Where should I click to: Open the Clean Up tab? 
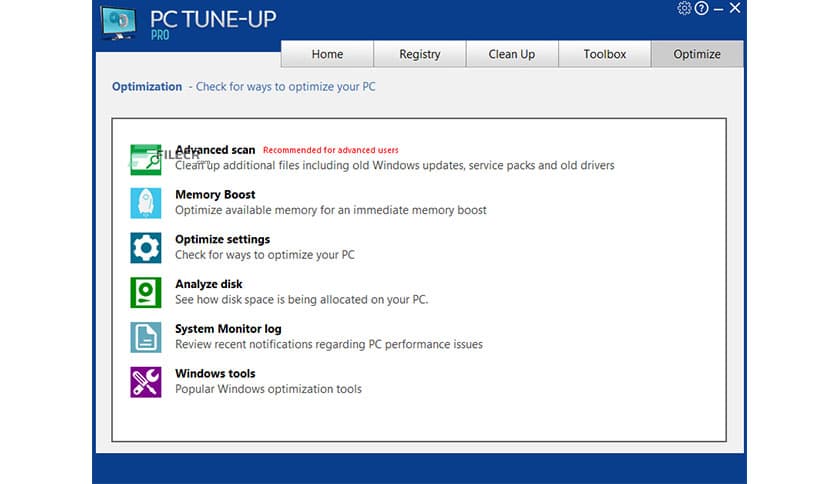tap(512, 54)
